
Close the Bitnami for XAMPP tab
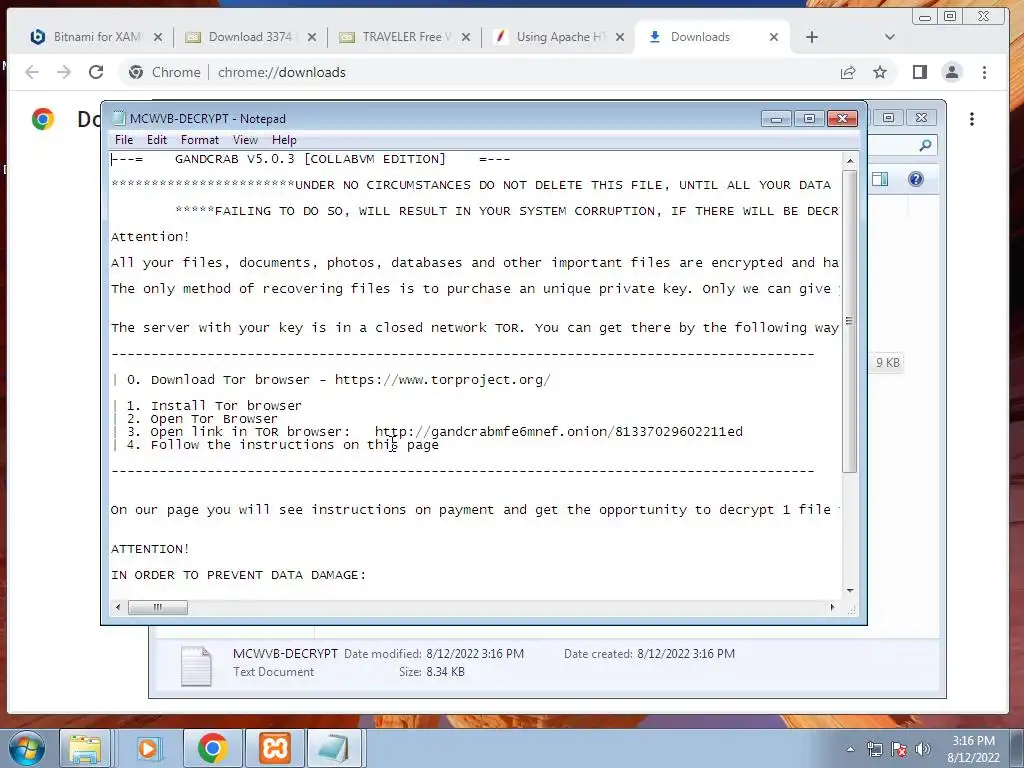click(157, 37)
